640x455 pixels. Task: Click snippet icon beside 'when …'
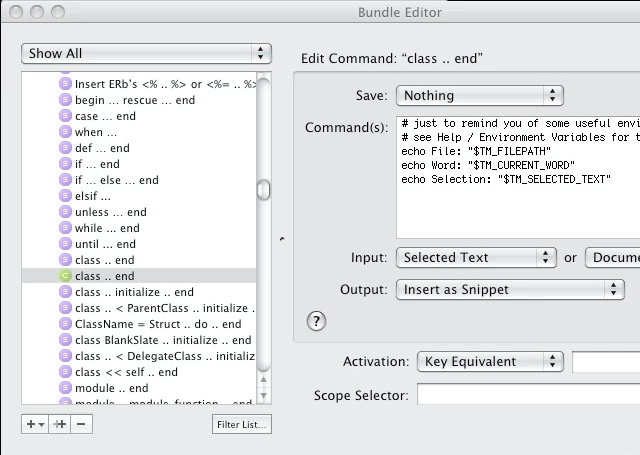[65, 132]
